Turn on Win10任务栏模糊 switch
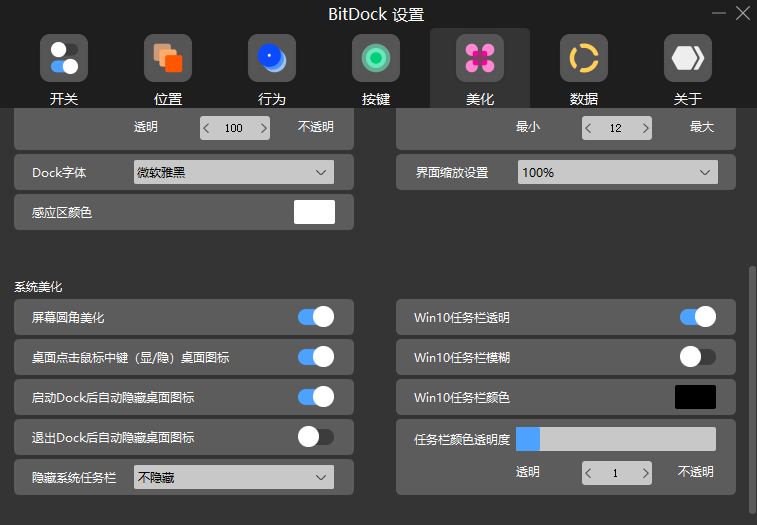This screenshot has width=757, height=525. 698,357
